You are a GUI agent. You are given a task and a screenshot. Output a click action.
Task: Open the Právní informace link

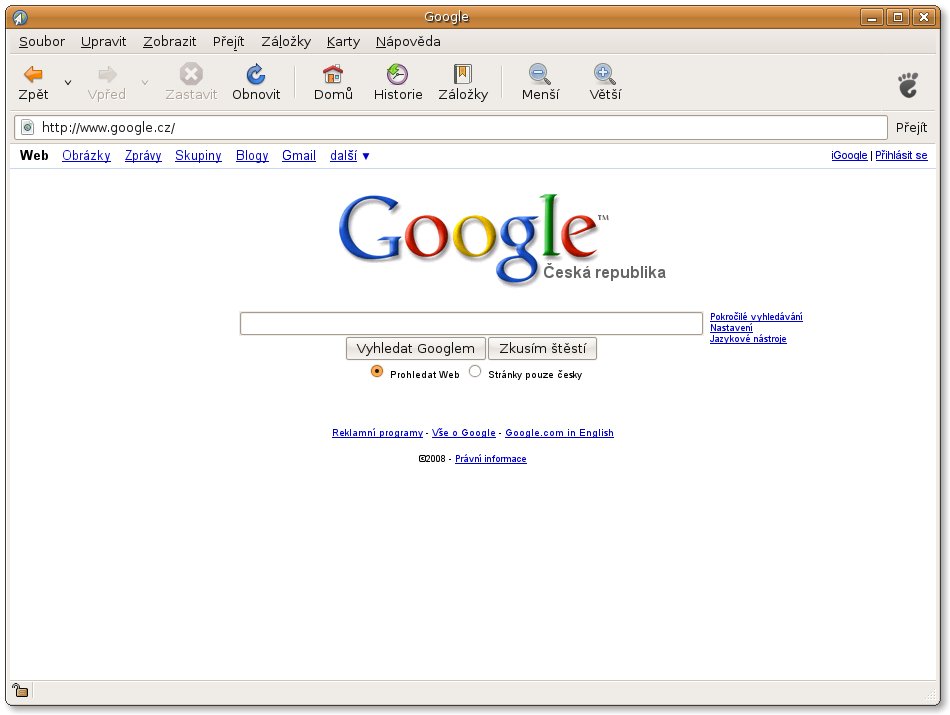(x=491, y=459)
